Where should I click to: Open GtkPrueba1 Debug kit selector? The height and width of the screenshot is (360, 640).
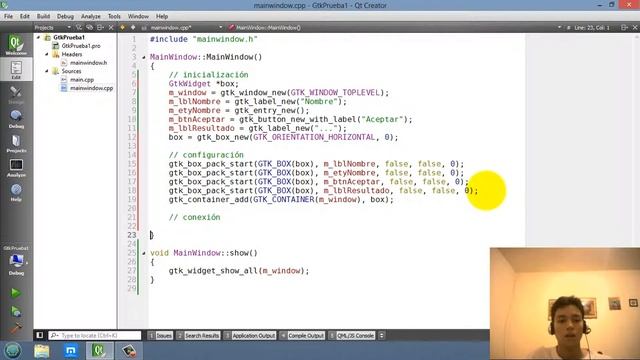[16, 261]
